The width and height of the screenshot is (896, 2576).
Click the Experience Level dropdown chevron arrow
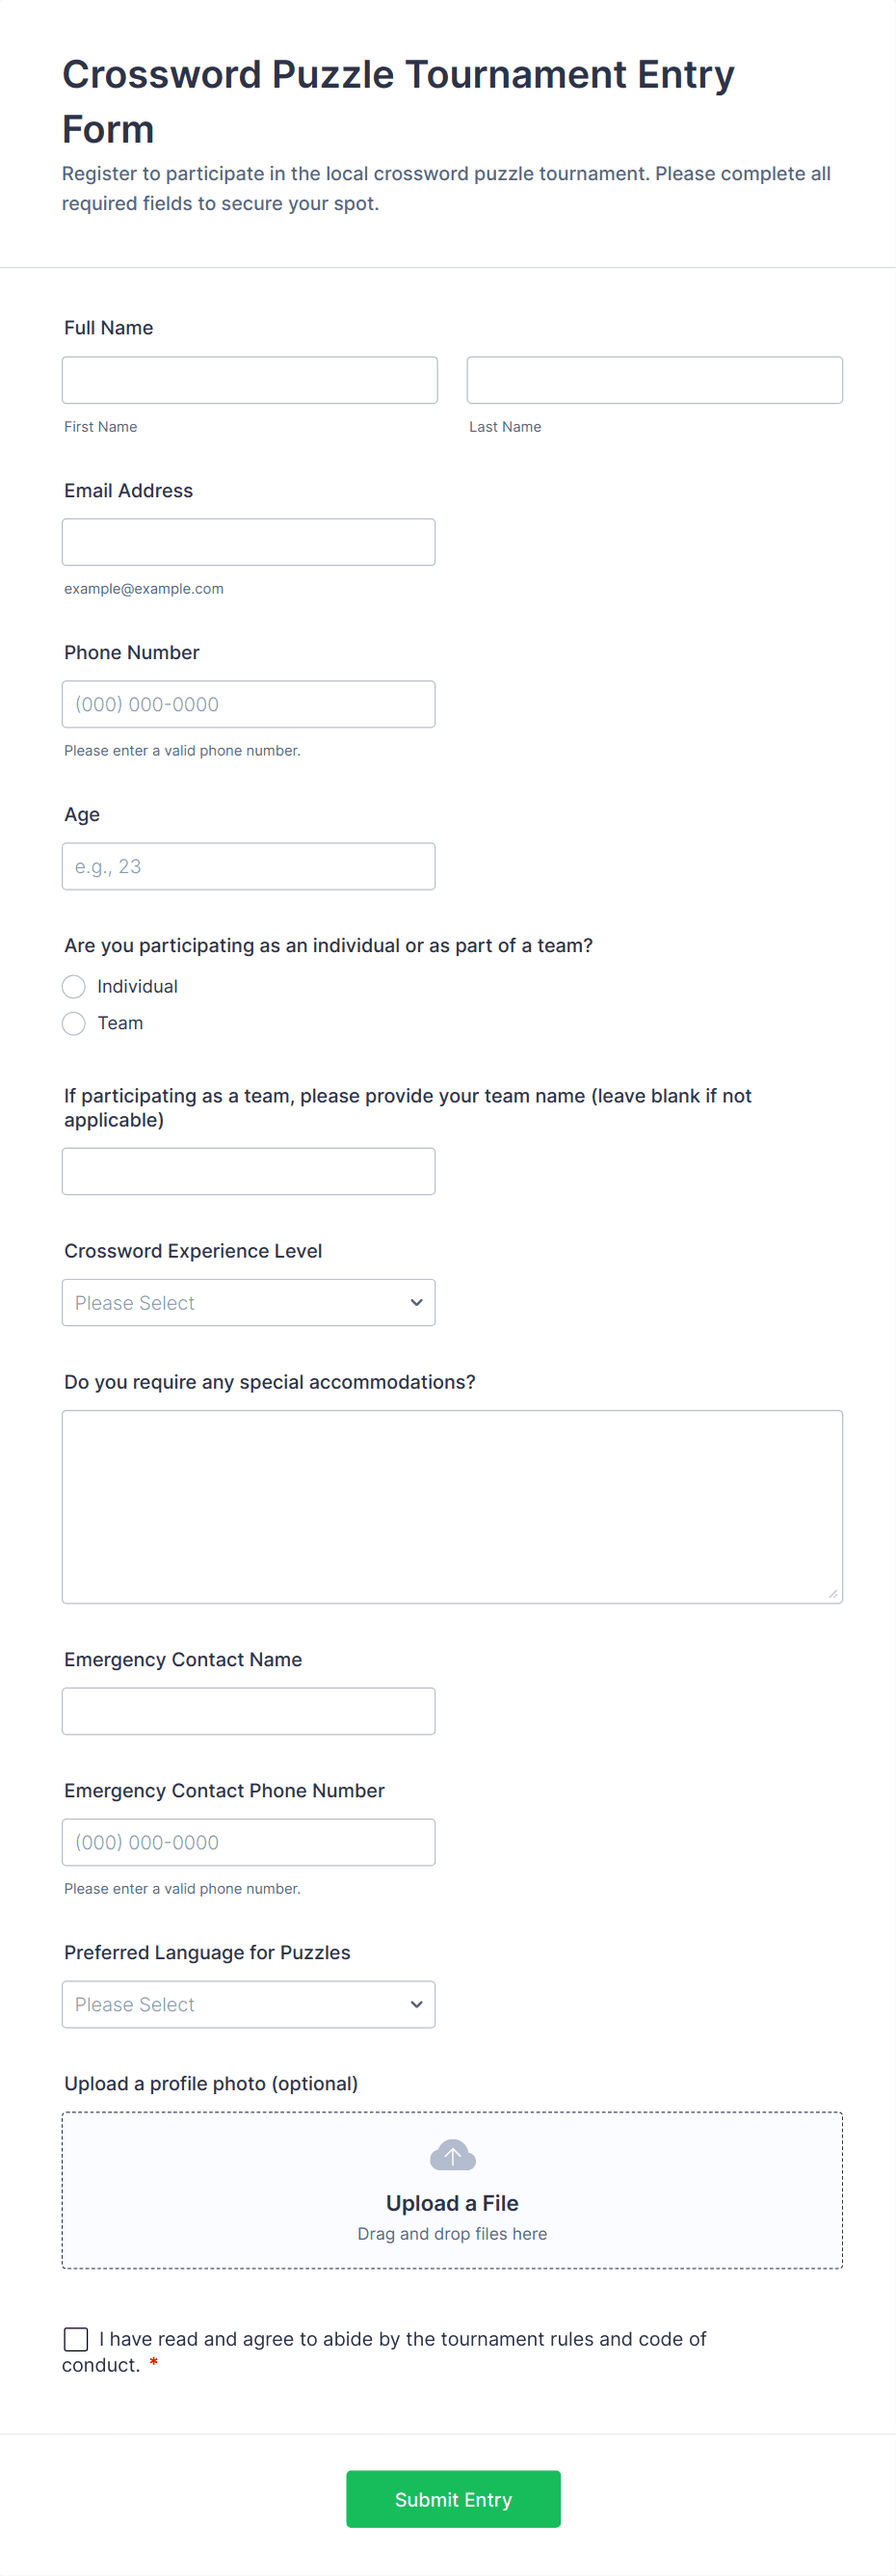416,1303
